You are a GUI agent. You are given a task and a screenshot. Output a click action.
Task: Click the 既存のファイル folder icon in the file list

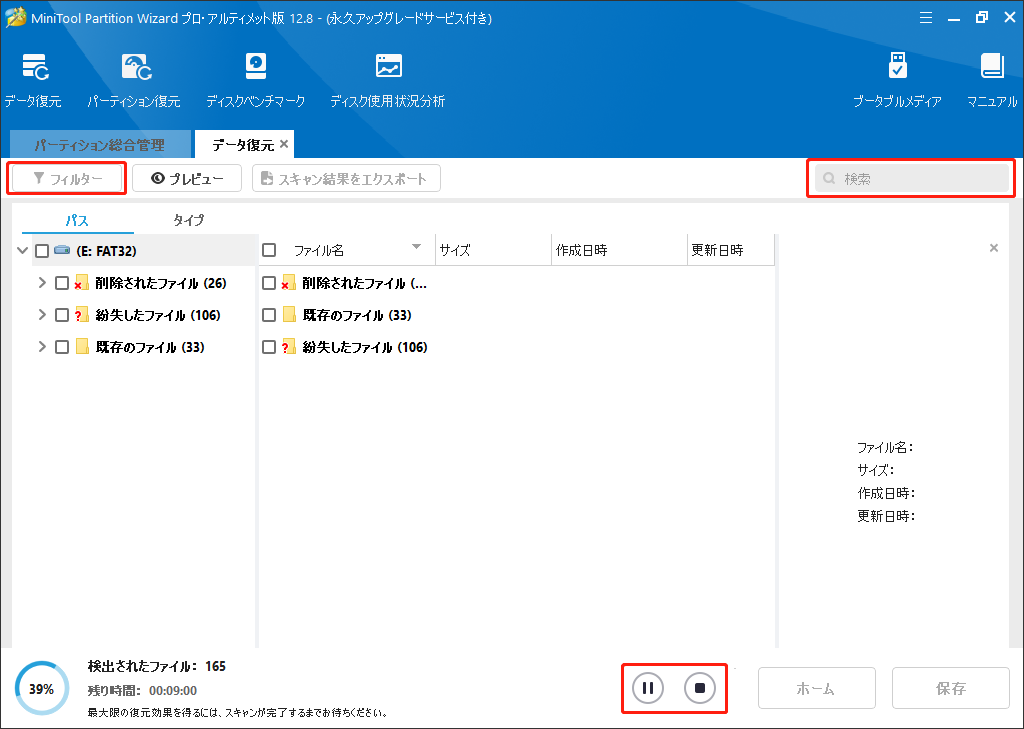pos(289,315)
